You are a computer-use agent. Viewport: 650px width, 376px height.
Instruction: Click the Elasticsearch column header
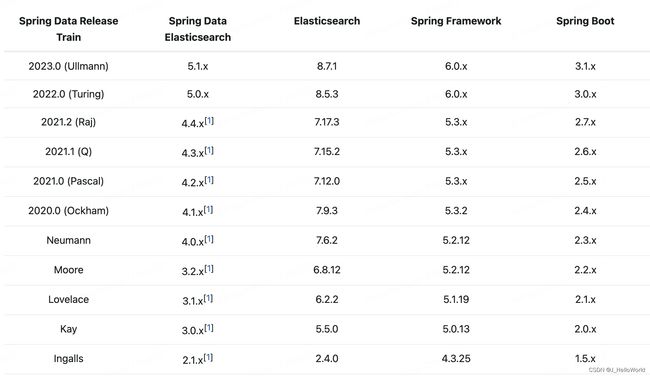point(327,21)
